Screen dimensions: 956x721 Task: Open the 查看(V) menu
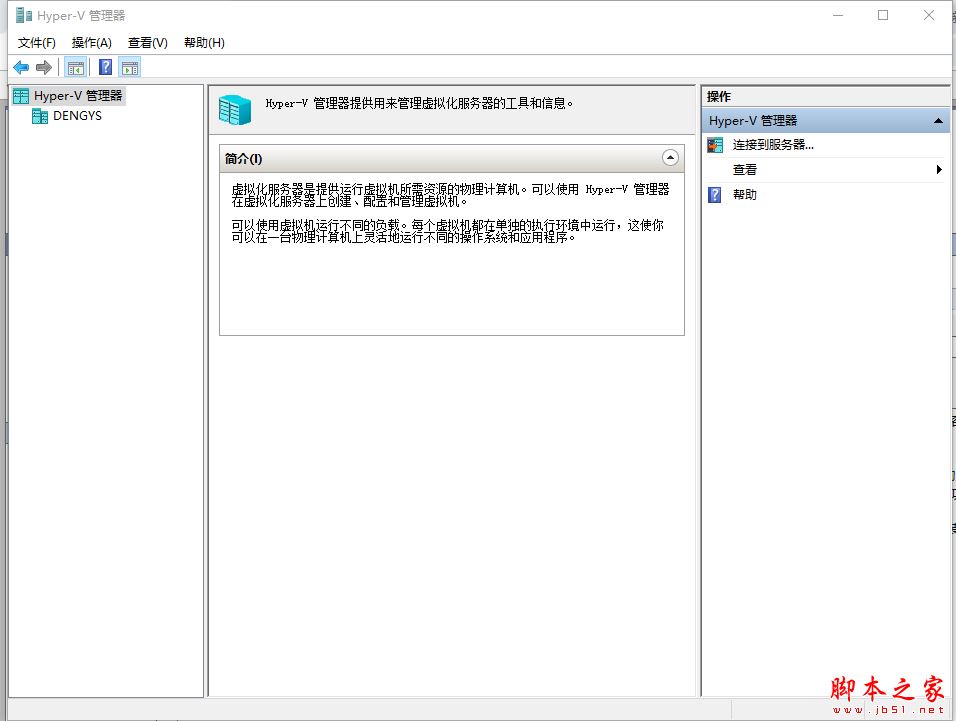tap(148, 43)
